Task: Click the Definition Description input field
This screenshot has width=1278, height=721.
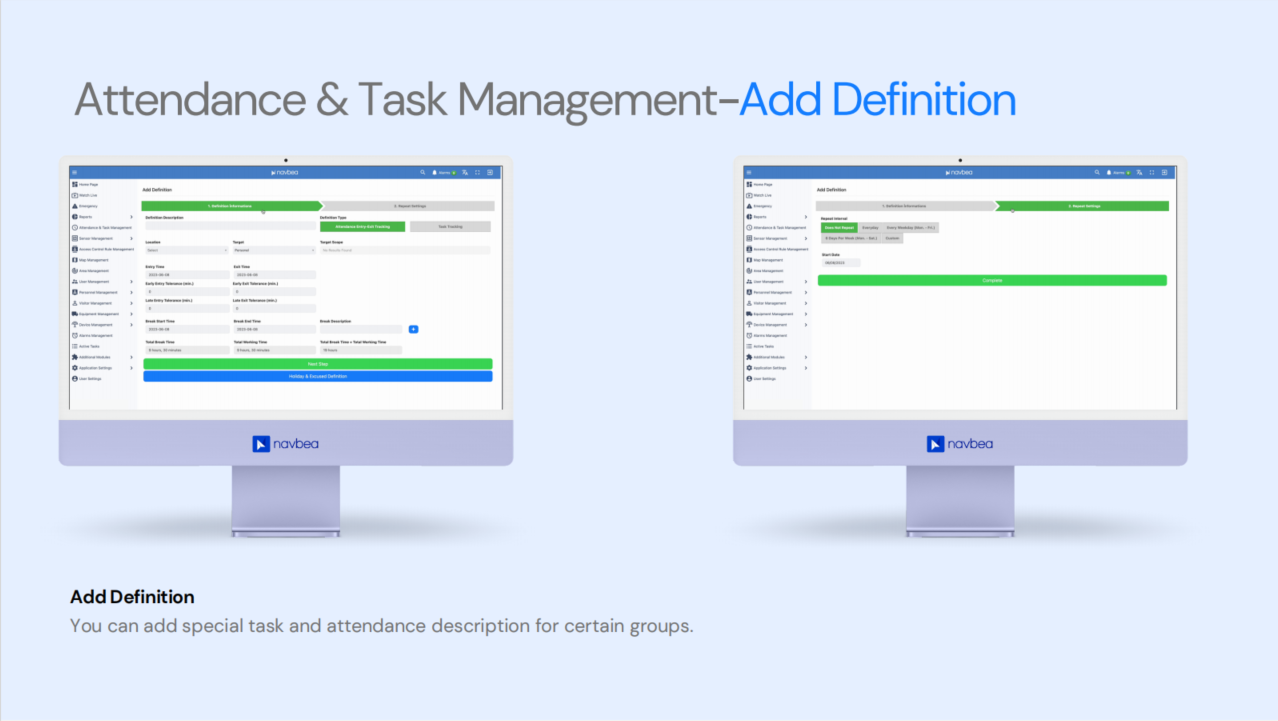Action: (230, 227)
